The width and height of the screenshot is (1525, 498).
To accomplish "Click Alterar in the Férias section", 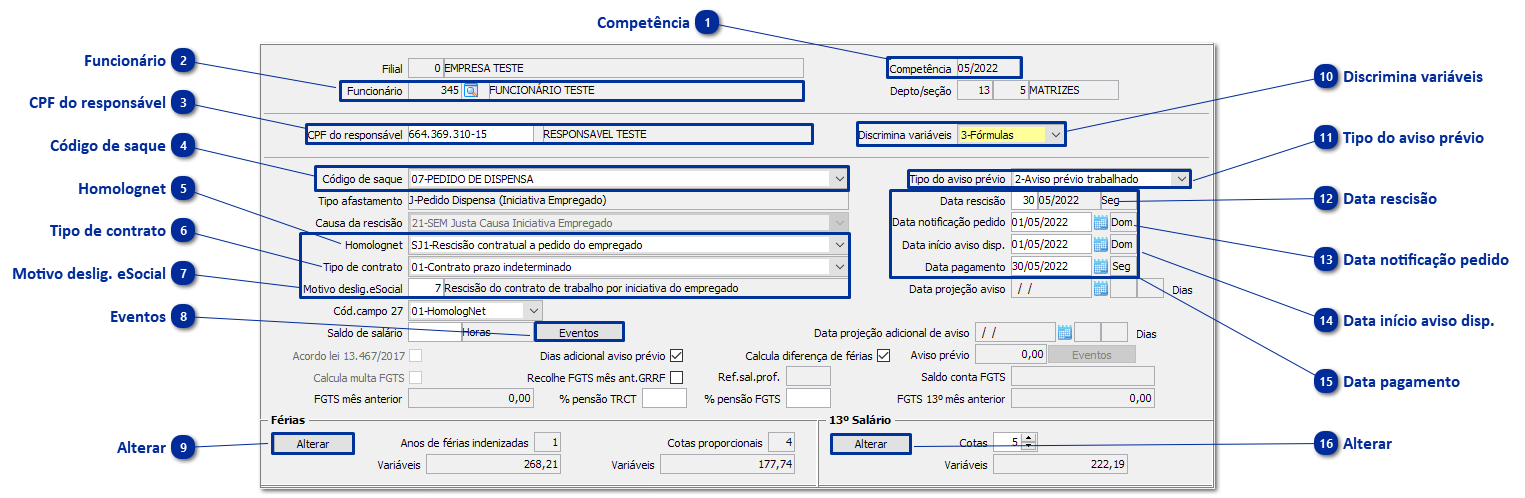I will point(312,442).
